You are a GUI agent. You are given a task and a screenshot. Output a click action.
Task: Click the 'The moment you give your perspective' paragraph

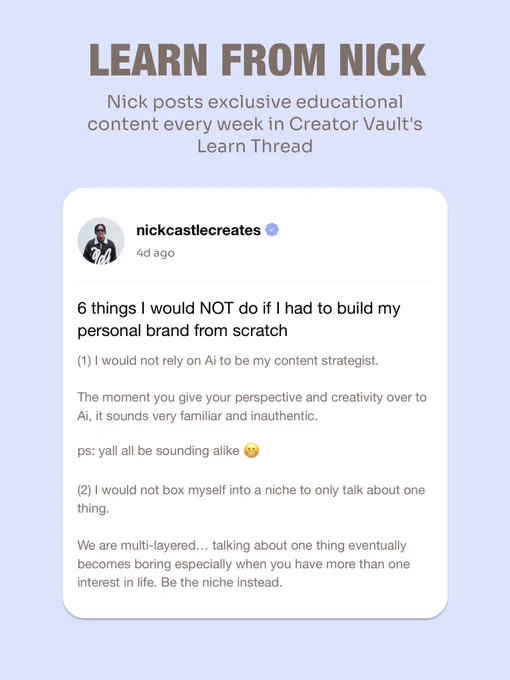[252, 407]
